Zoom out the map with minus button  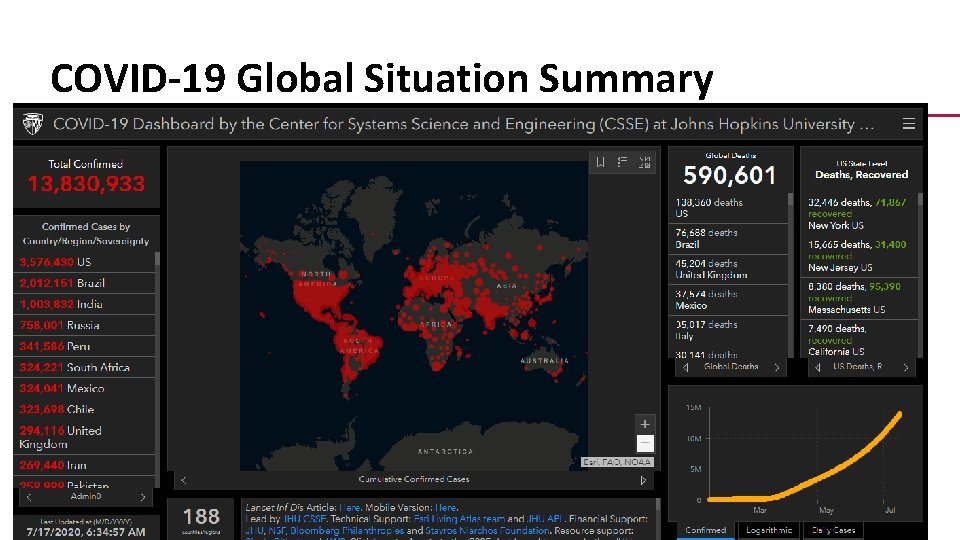tap(645, 443)
